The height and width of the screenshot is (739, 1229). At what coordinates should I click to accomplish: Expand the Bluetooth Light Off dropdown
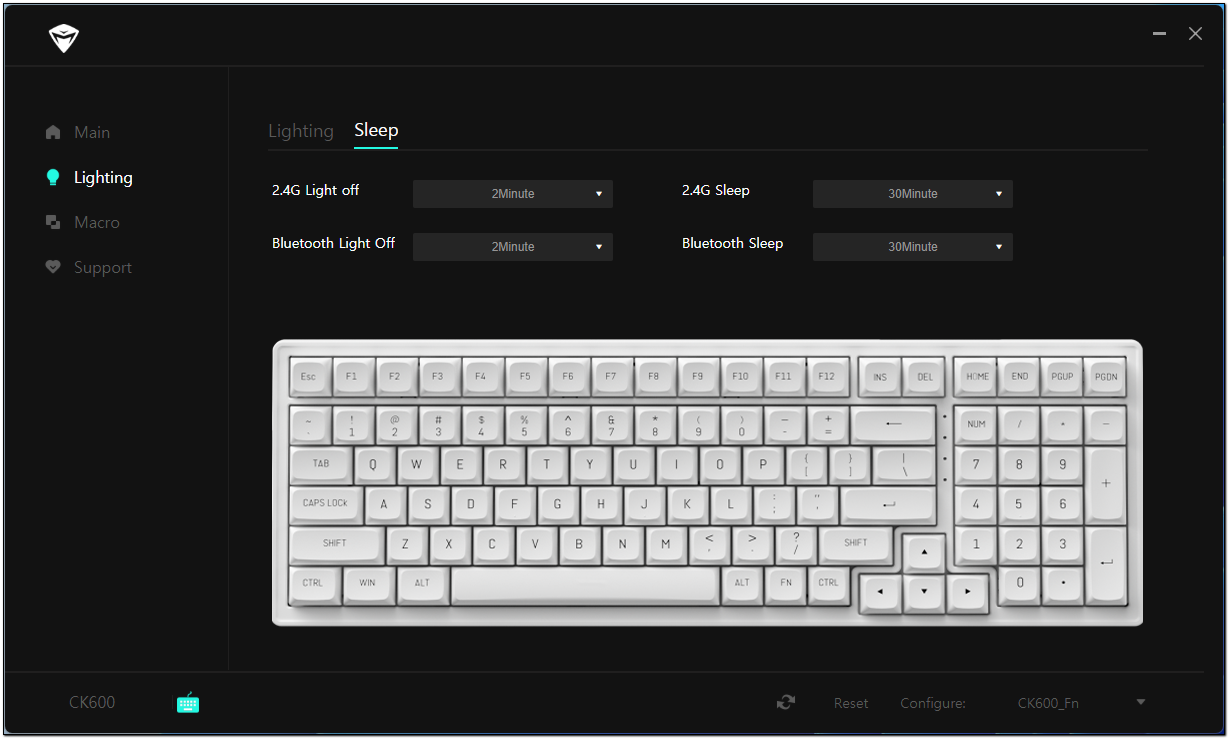[x=512, y=247]
